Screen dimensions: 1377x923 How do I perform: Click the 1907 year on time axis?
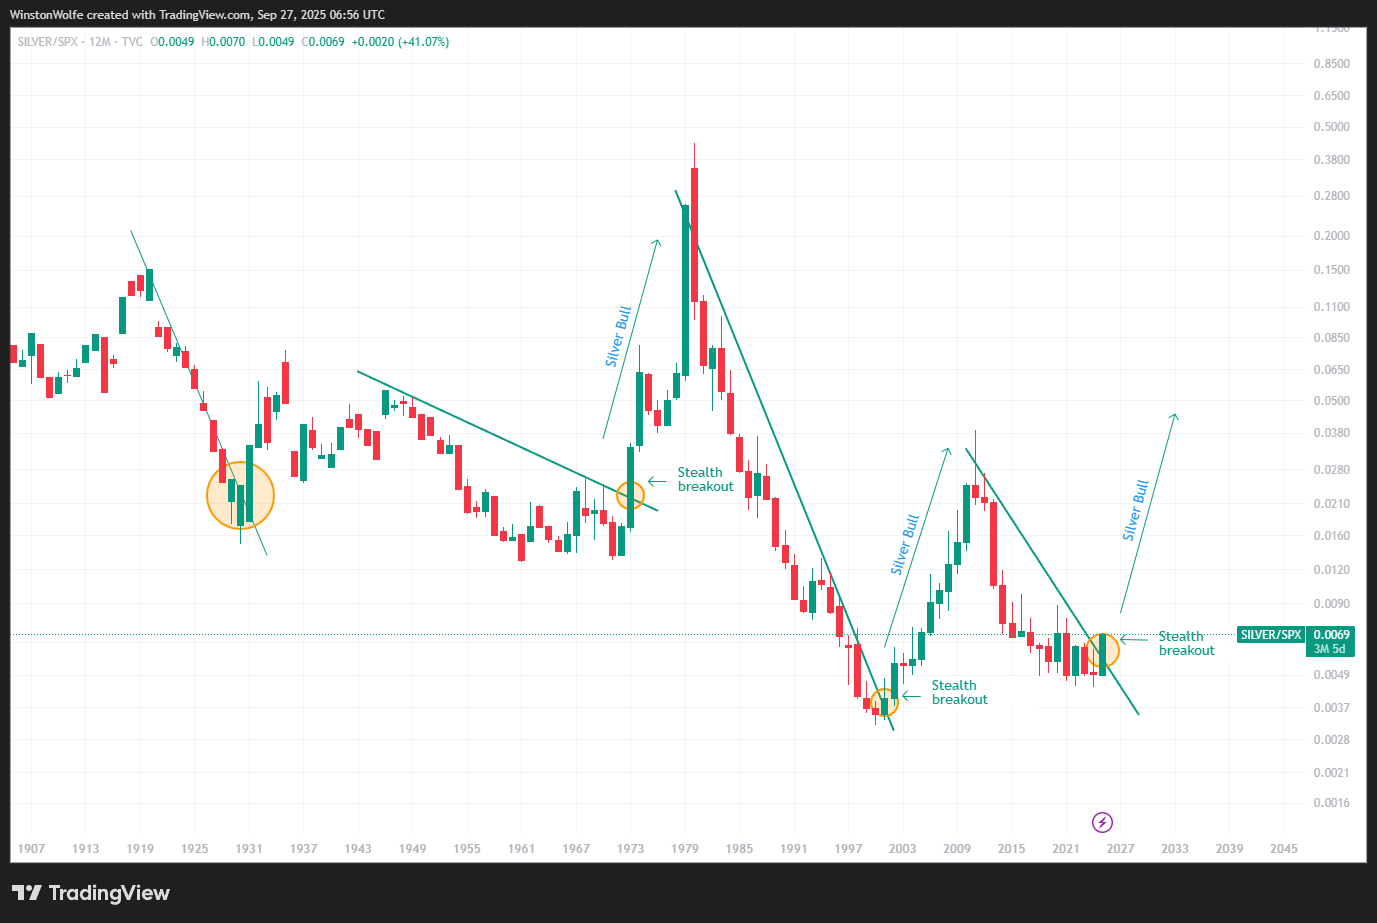[31, 849]
